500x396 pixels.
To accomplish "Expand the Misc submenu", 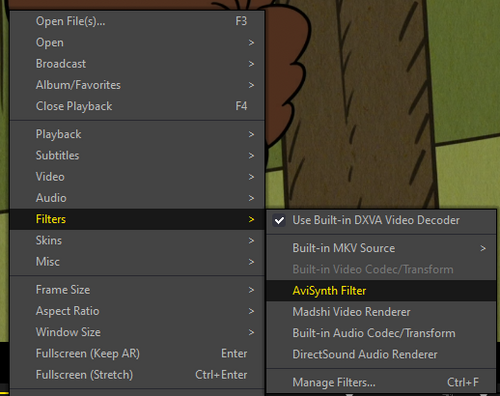I will pos(137,262).
